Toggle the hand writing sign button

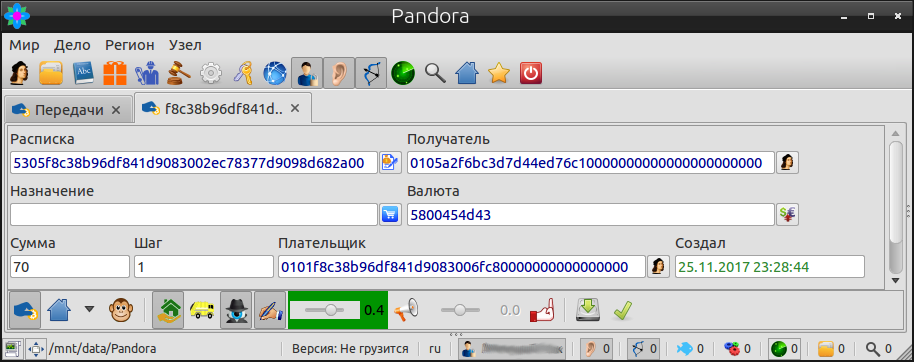click(x=270, y=310)
